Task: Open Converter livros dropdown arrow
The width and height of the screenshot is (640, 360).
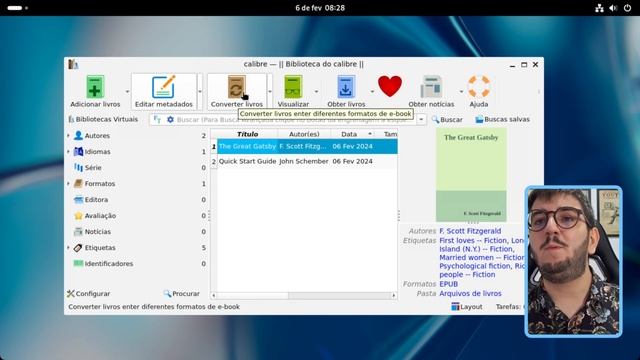Action: point(269,91)
